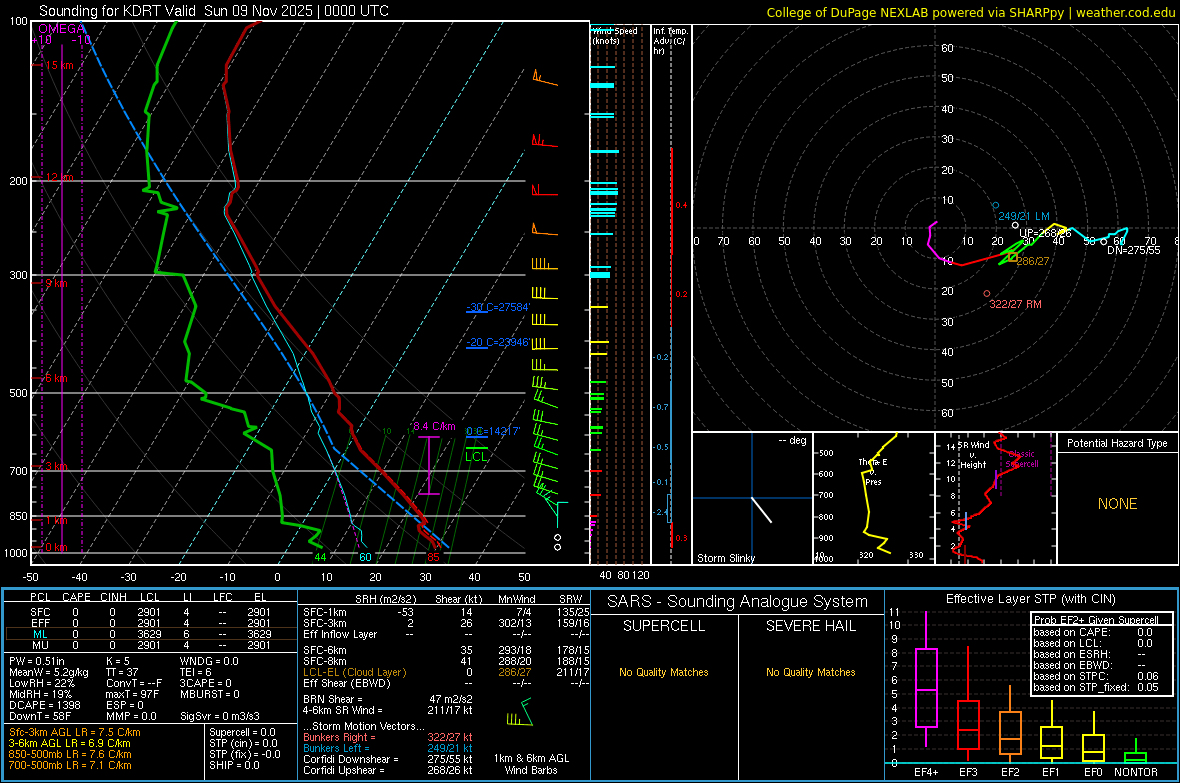Click the storm slinky line graphic
Viewport: 1180px width, 783px height.
point(762,510)
